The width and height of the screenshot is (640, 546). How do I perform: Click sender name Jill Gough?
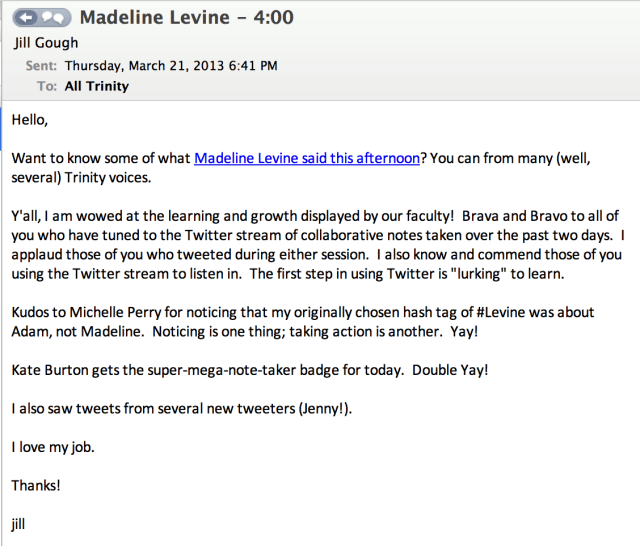pos(46,44)
